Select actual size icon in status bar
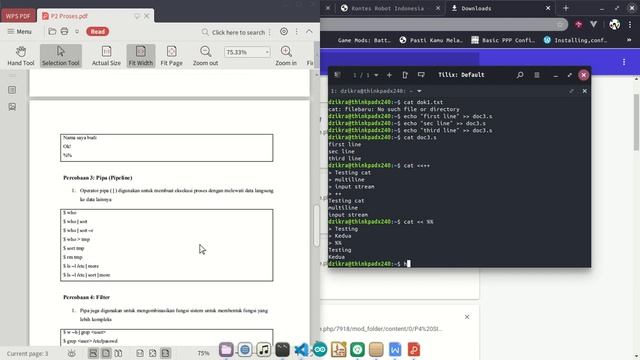 click(140, 353)
